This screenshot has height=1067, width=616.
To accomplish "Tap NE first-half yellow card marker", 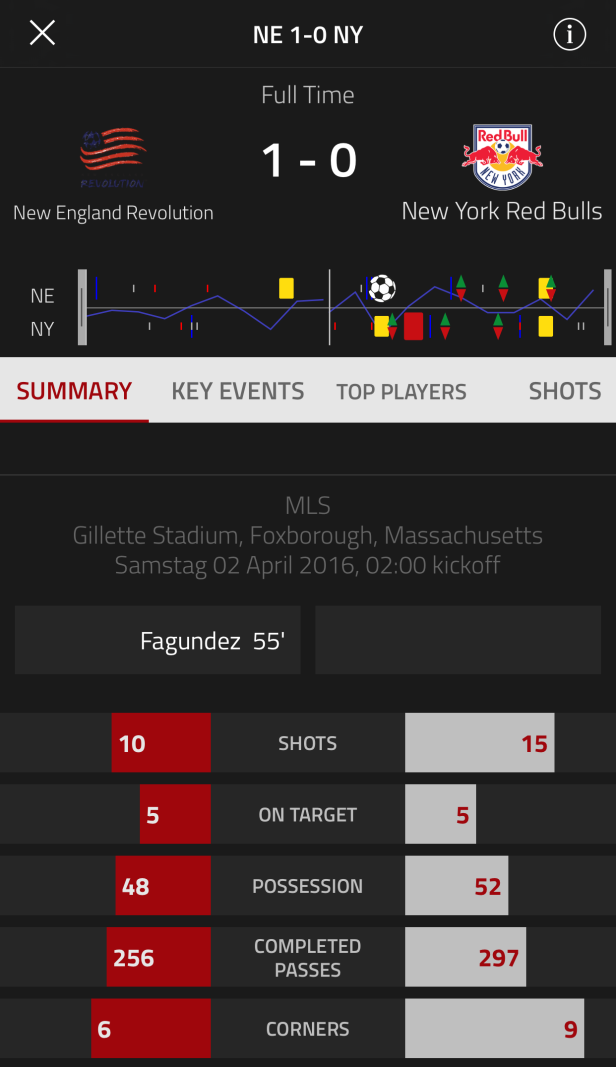I will (x=286, y=288).
